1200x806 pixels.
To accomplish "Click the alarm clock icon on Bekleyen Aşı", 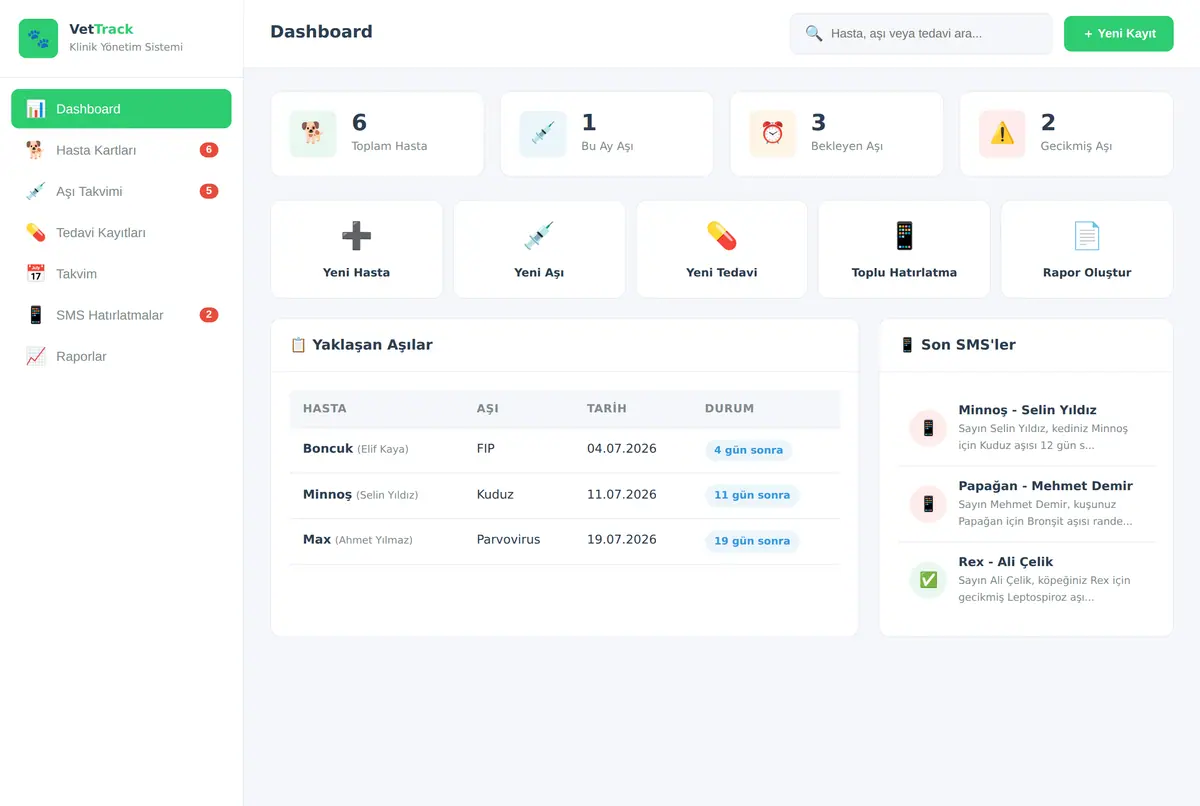I will tap(773, 134).
